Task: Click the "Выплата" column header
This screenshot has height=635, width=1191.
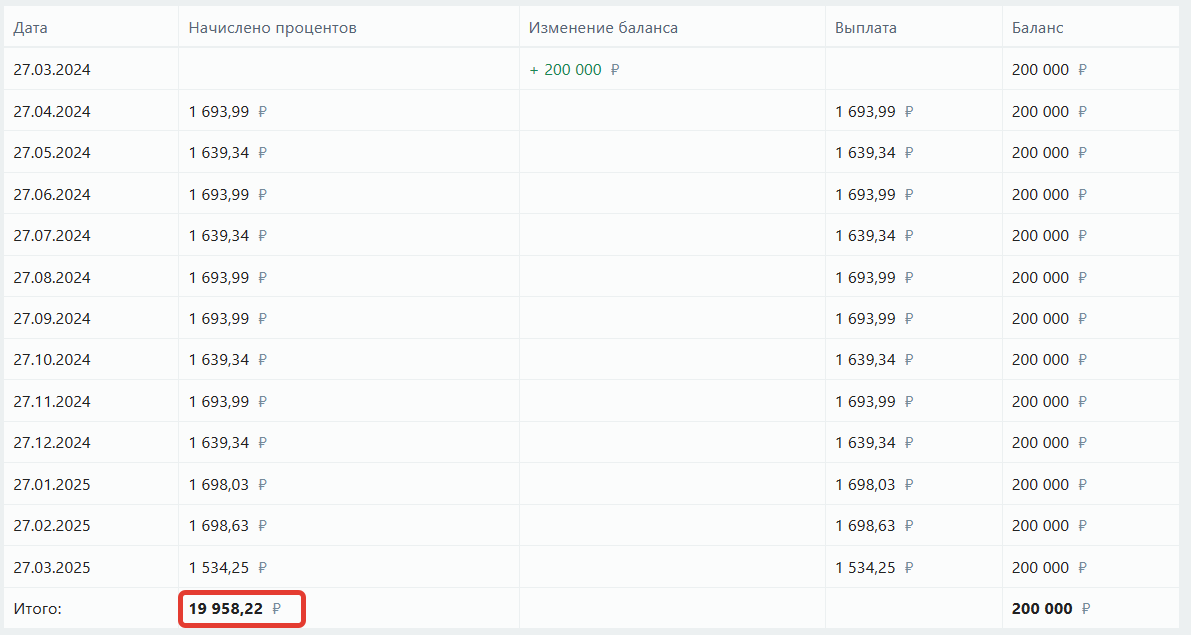Action: pos(865,28)
